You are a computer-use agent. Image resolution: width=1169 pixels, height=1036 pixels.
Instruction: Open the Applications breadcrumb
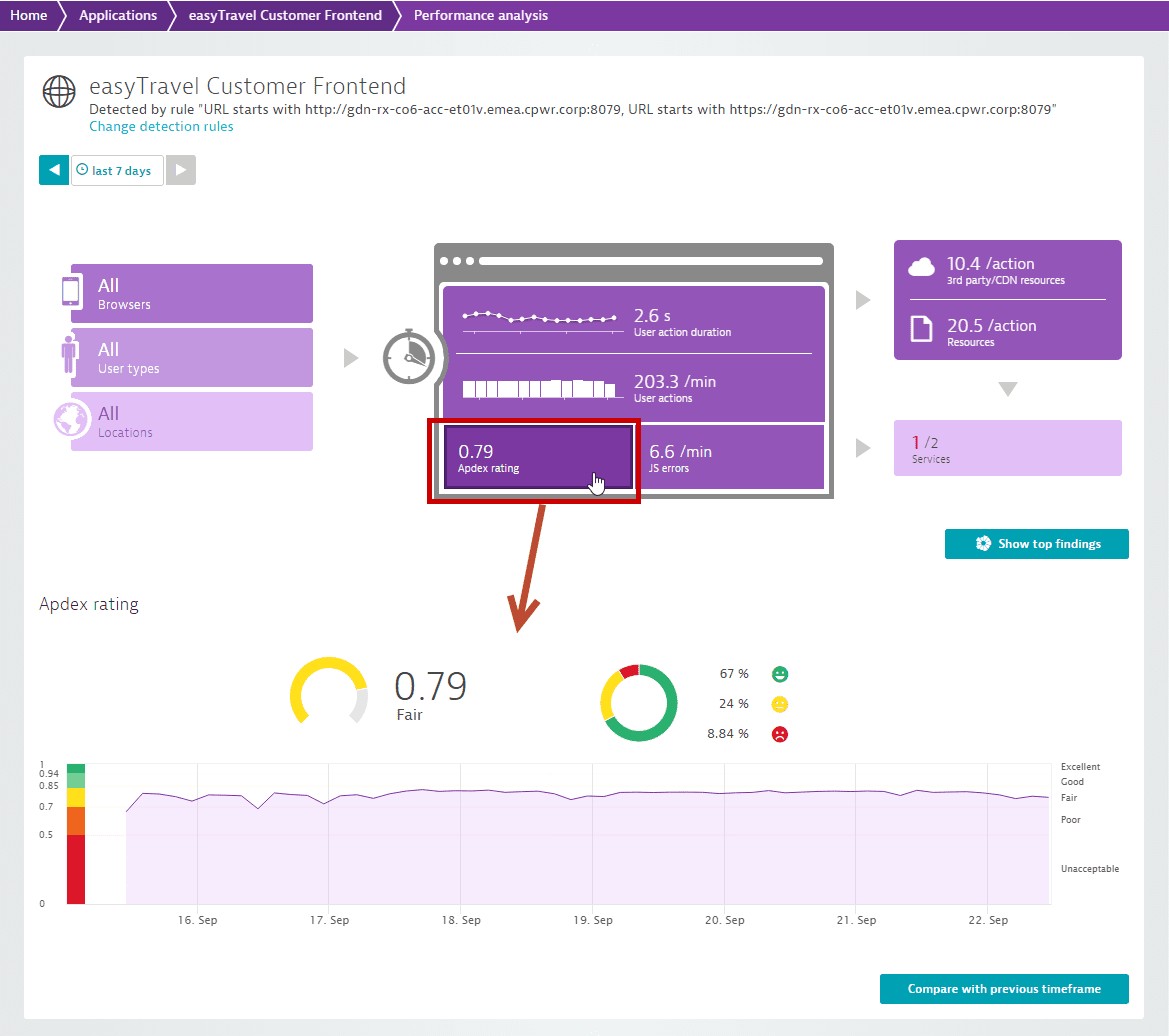point(118,16)
